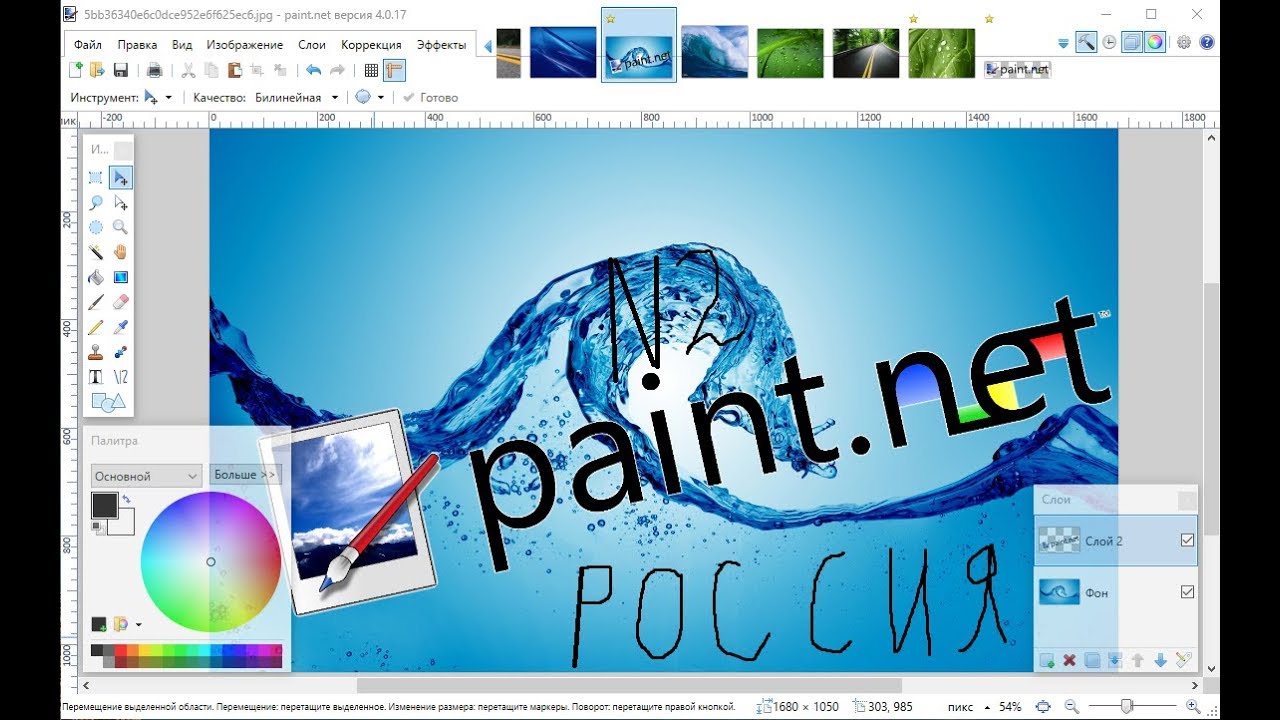Select the Magic Wand tool
This screenshot has width=1280, height=720.
(x=96, y=252)
